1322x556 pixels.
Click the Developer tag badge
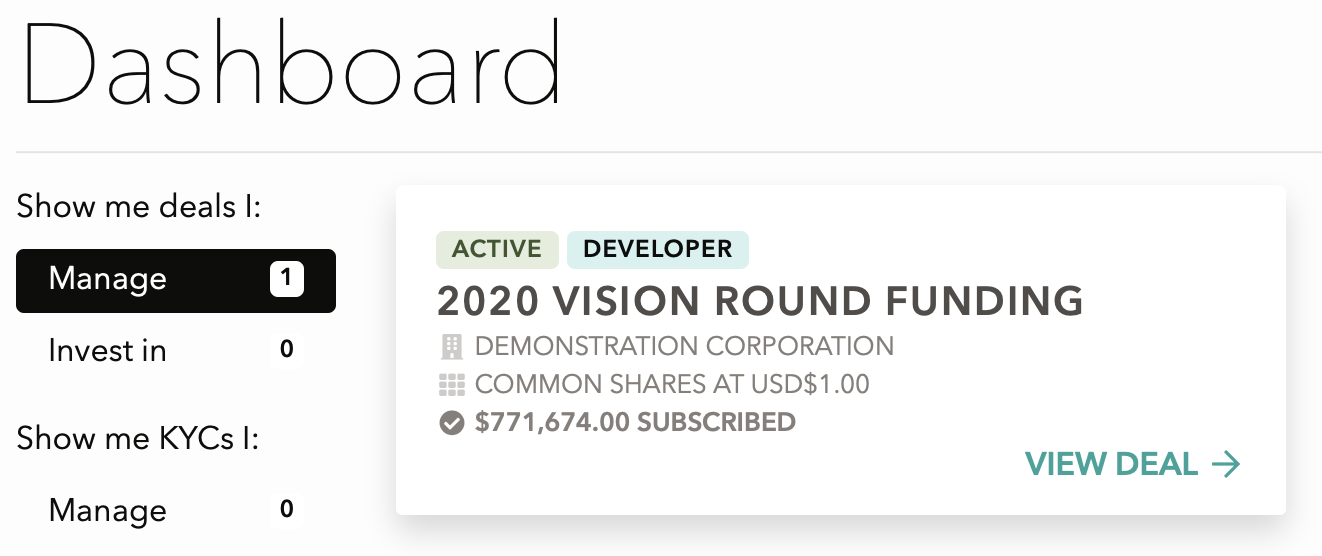click(658, 250)
